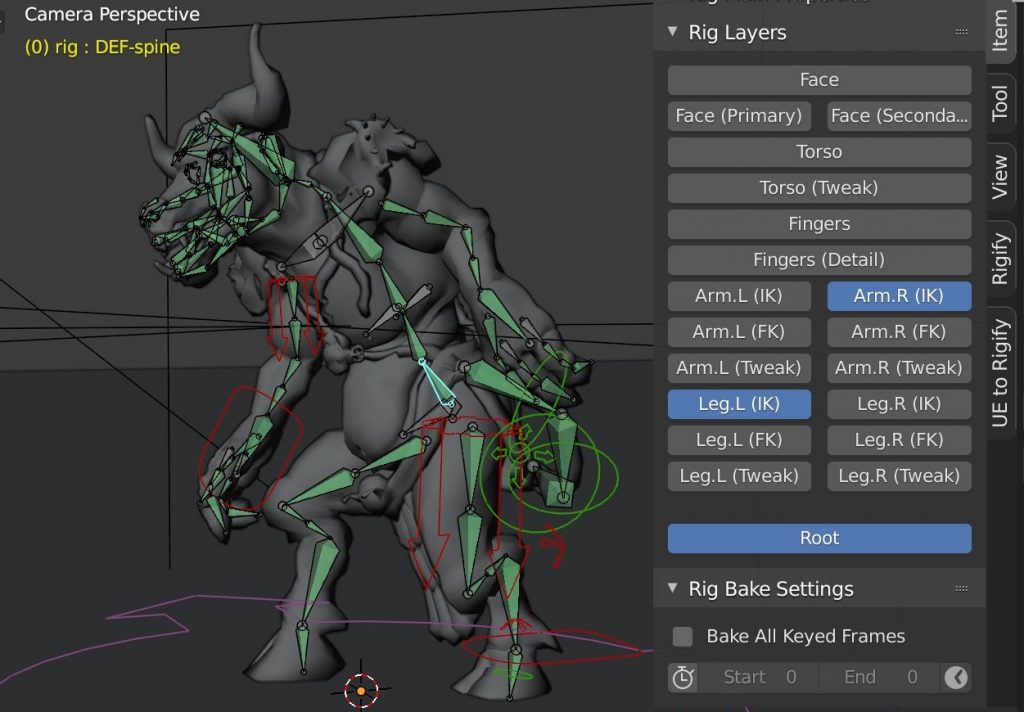Switch to the Tool sidebar tab
Screen dimensions: 1024x712
click(1000, 102)
